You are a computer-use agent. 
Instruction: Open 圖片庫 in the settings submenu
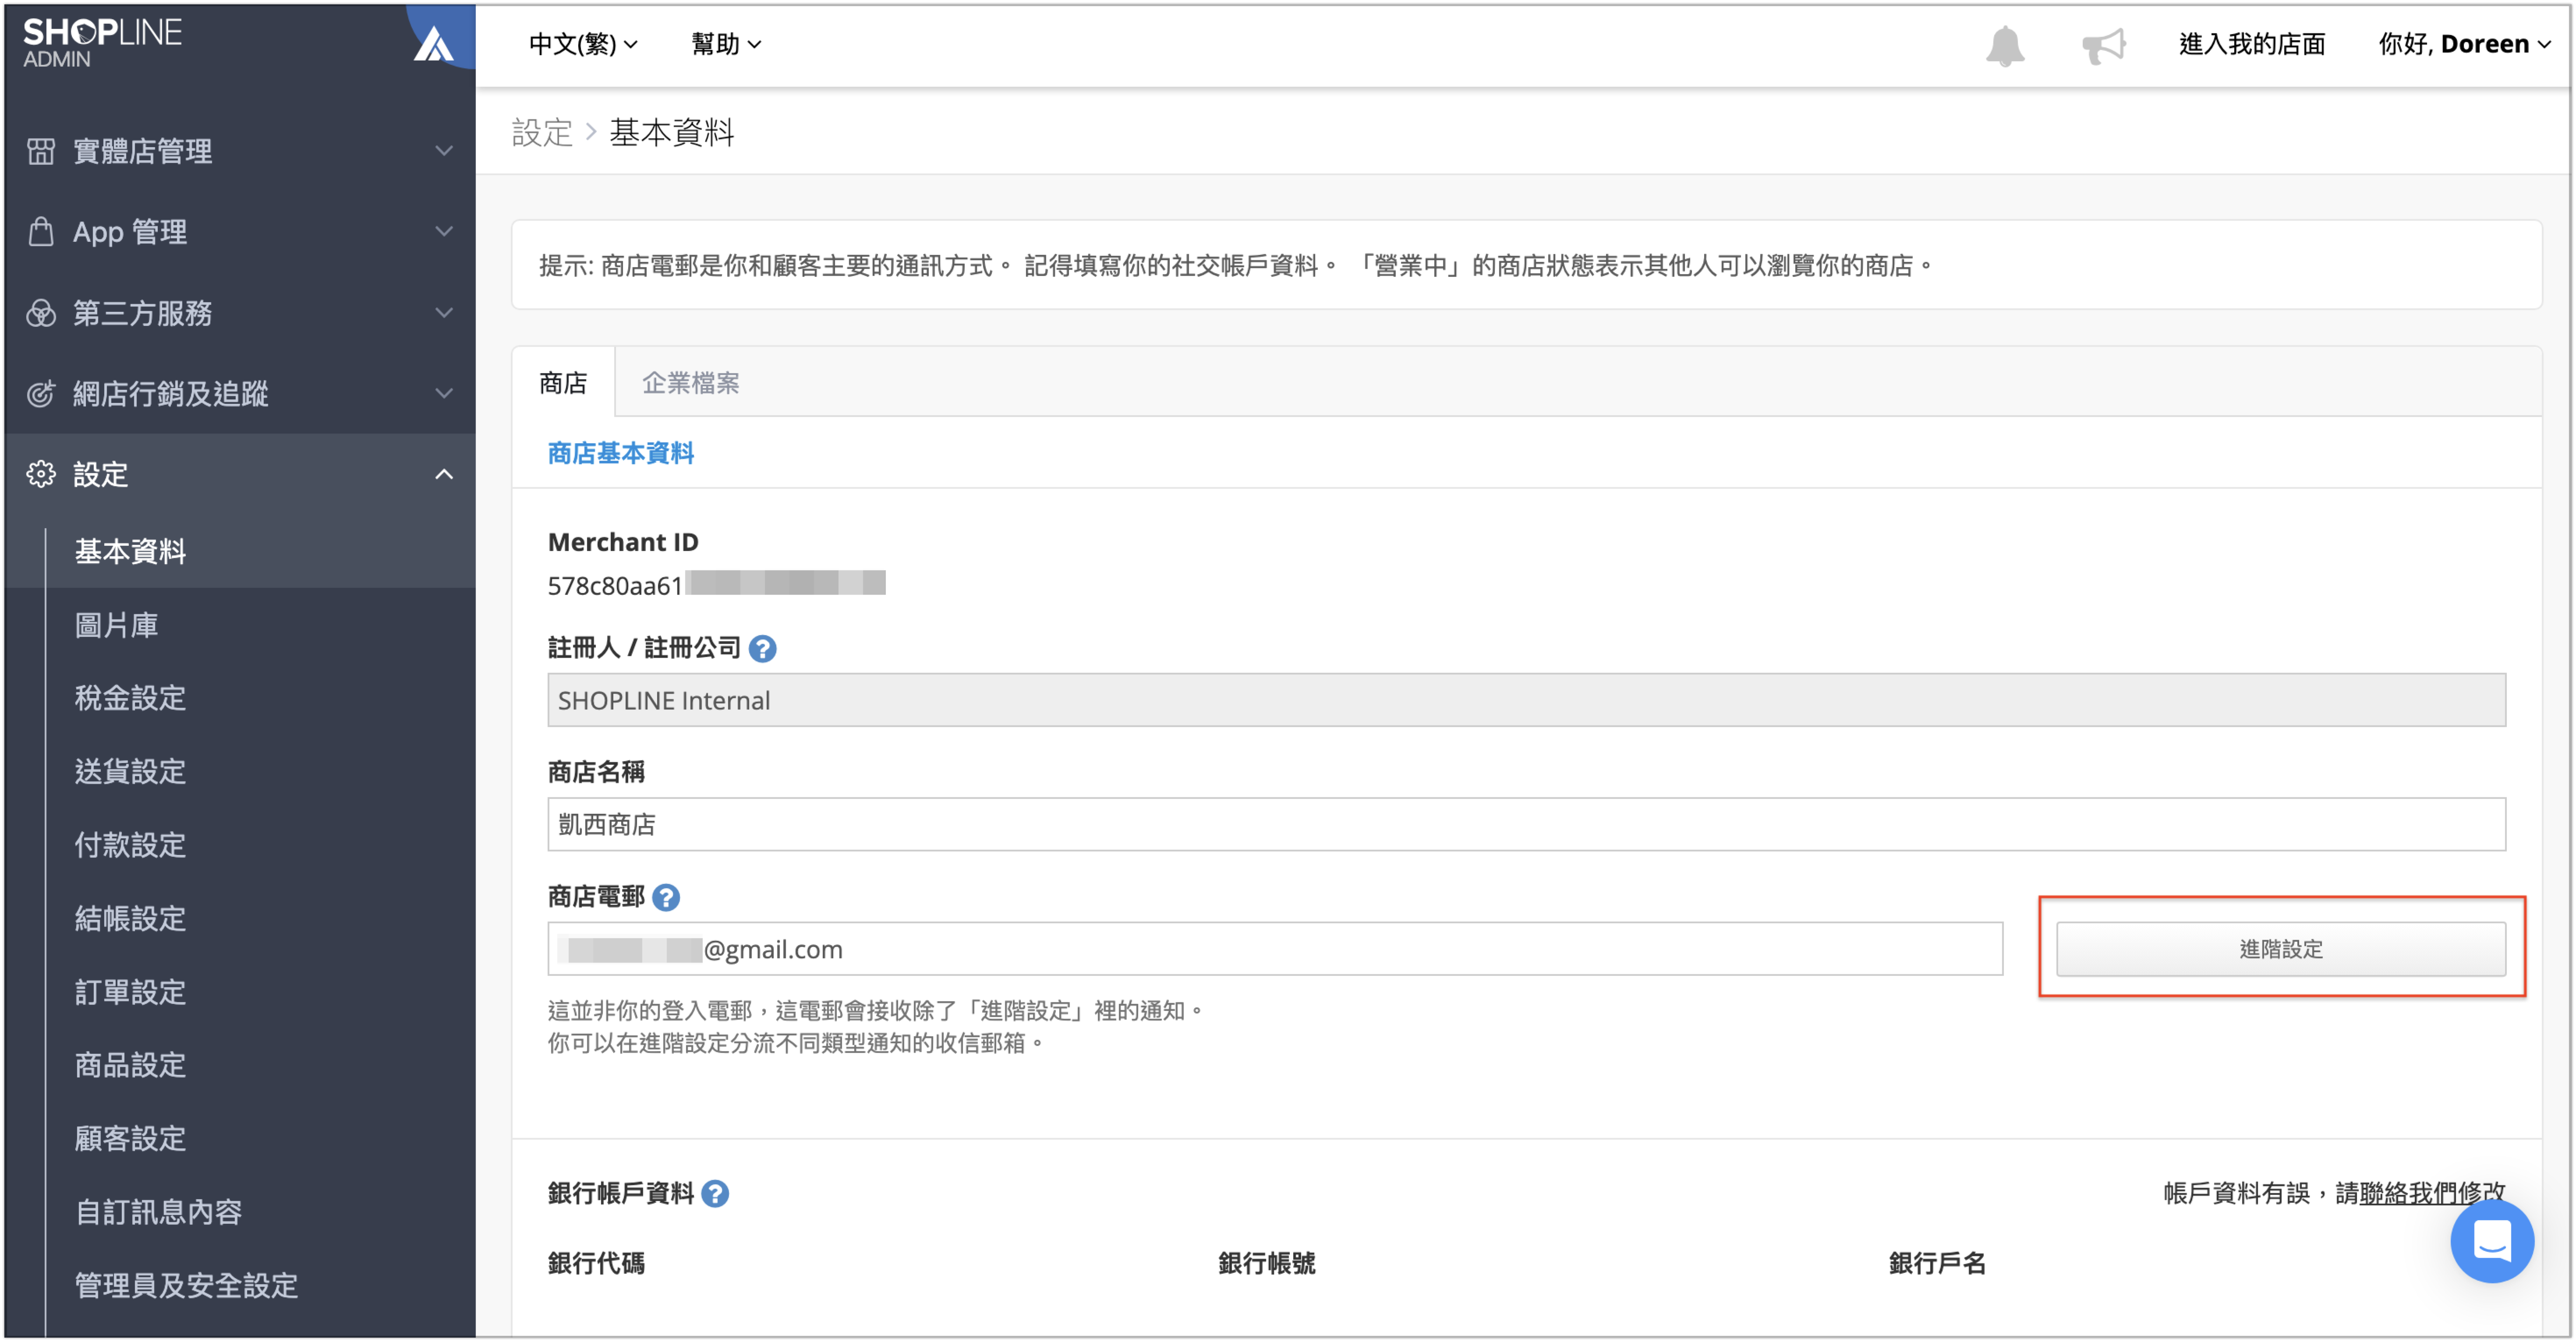click(x=116, y=625)
